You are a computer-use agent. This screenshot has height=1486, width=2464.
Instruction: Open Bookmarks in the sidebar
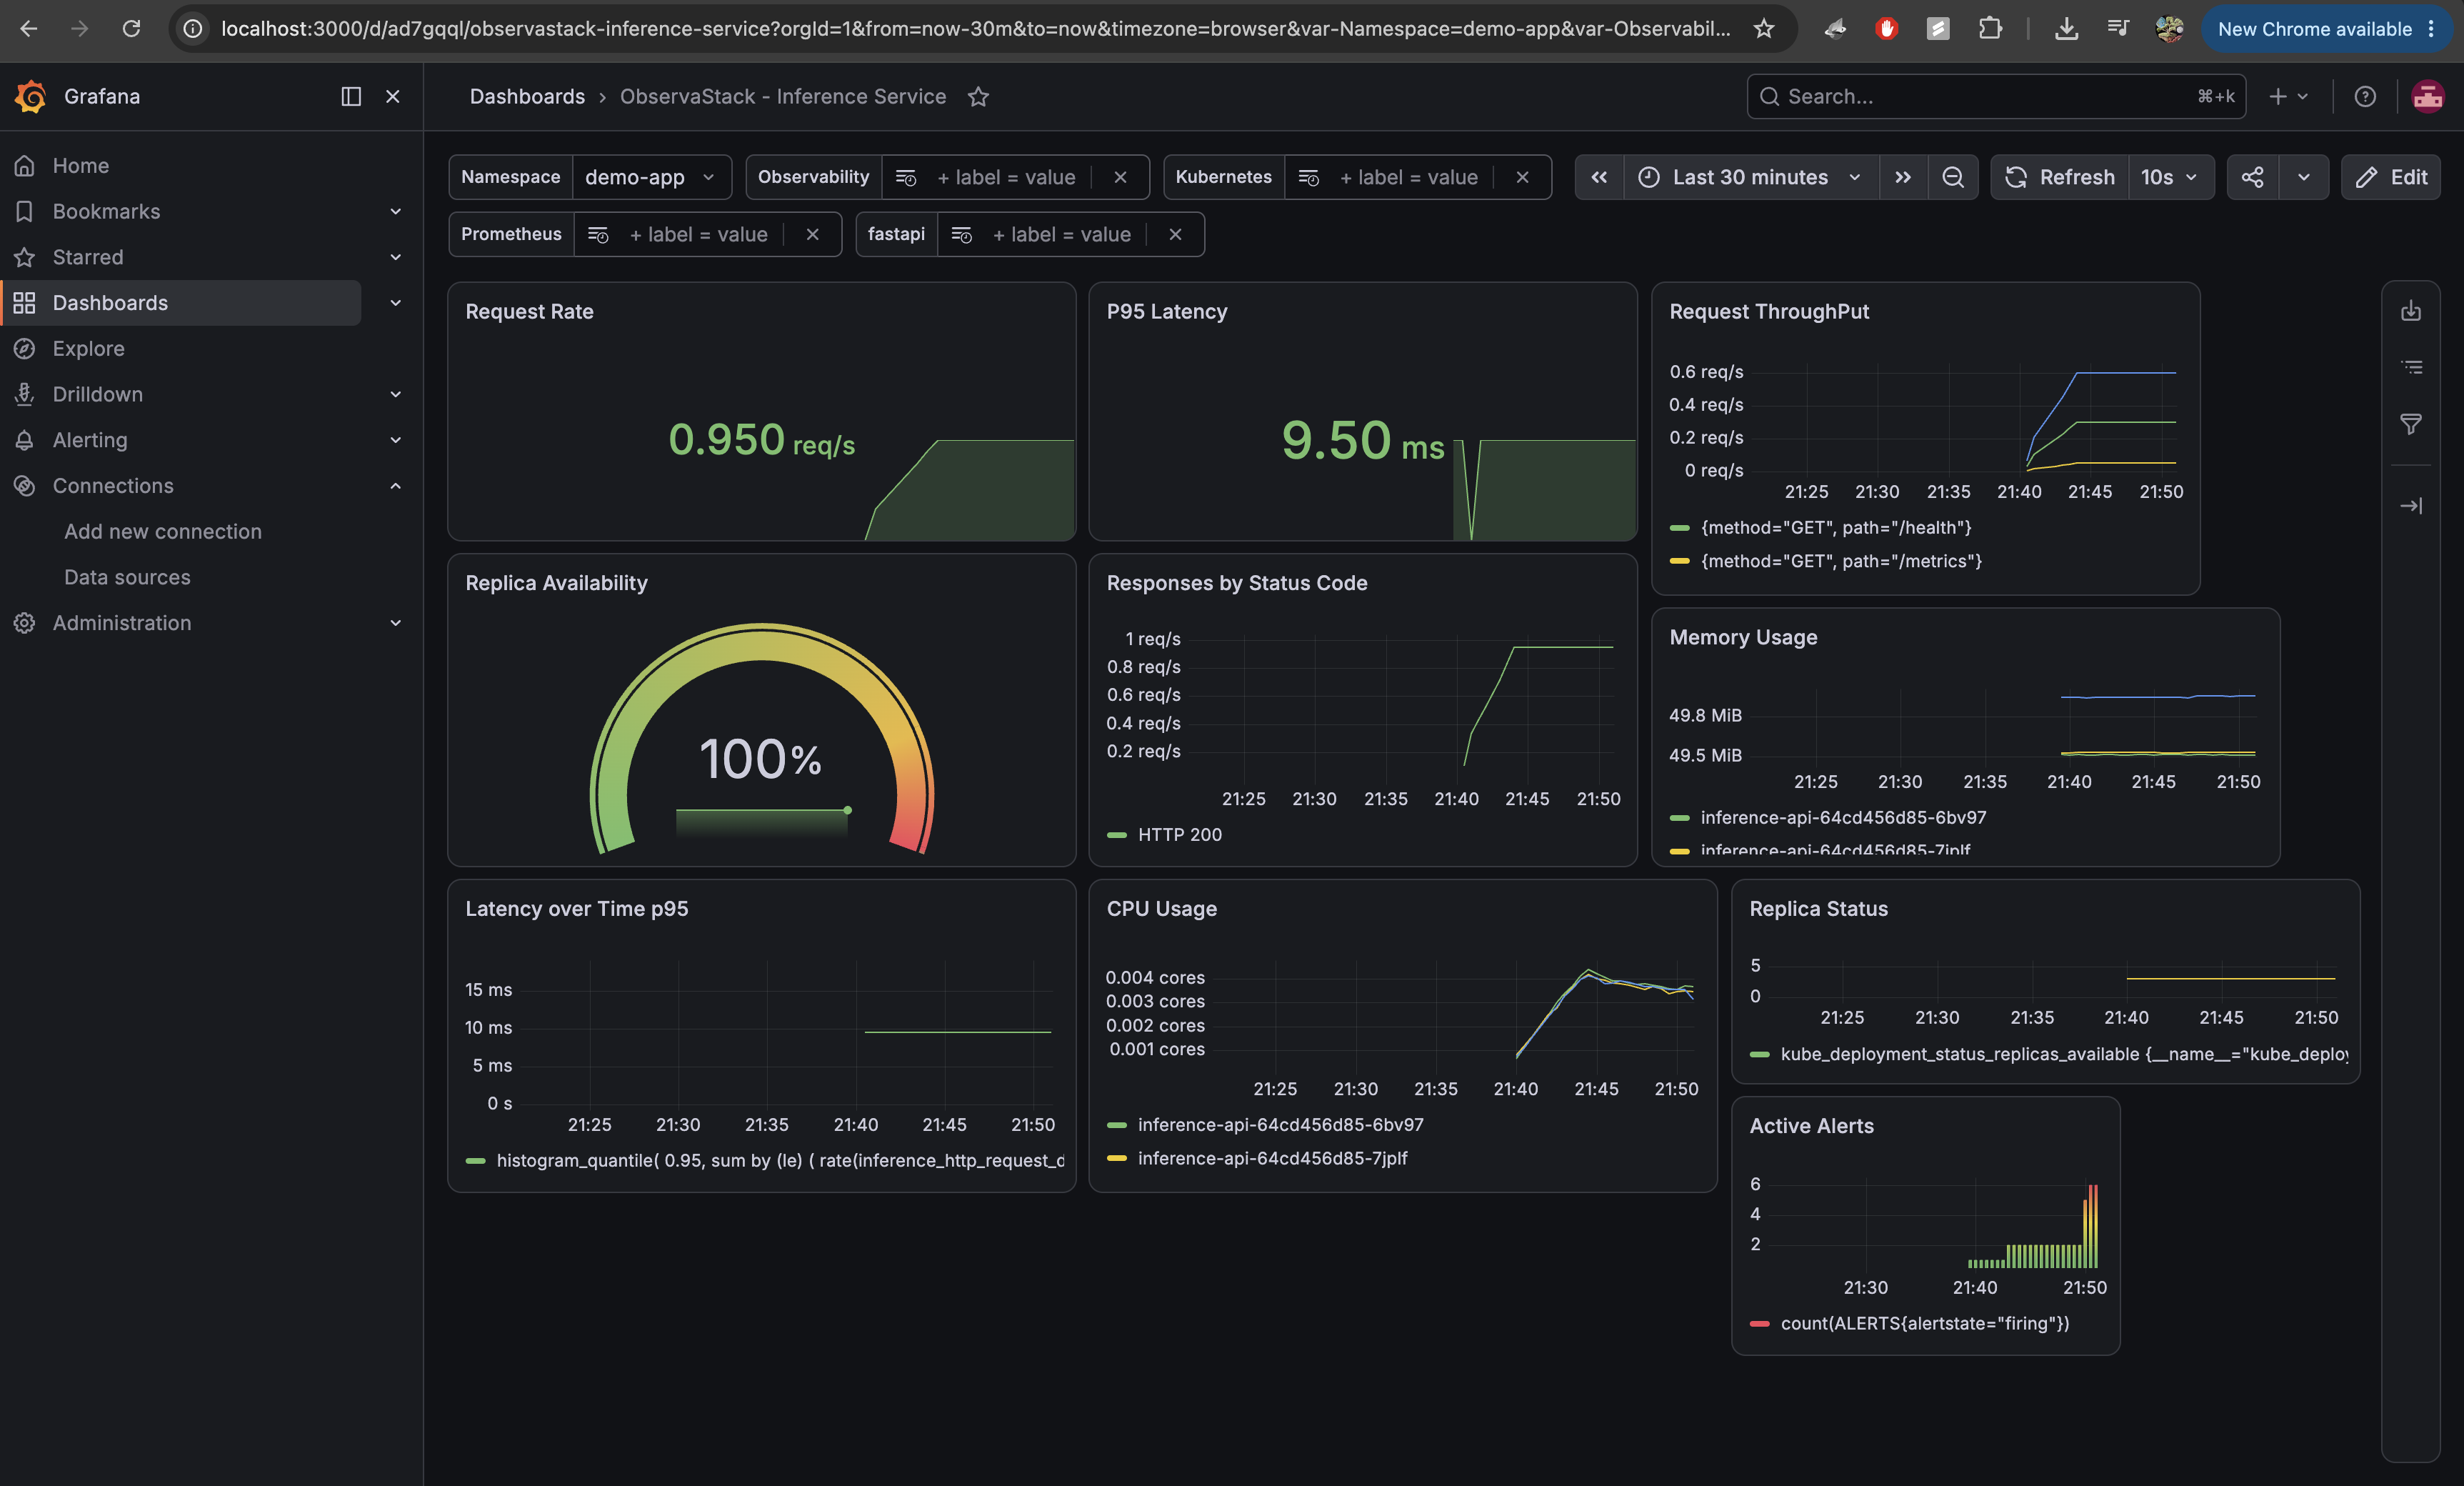pyautogui.click(x=106, y=212)
